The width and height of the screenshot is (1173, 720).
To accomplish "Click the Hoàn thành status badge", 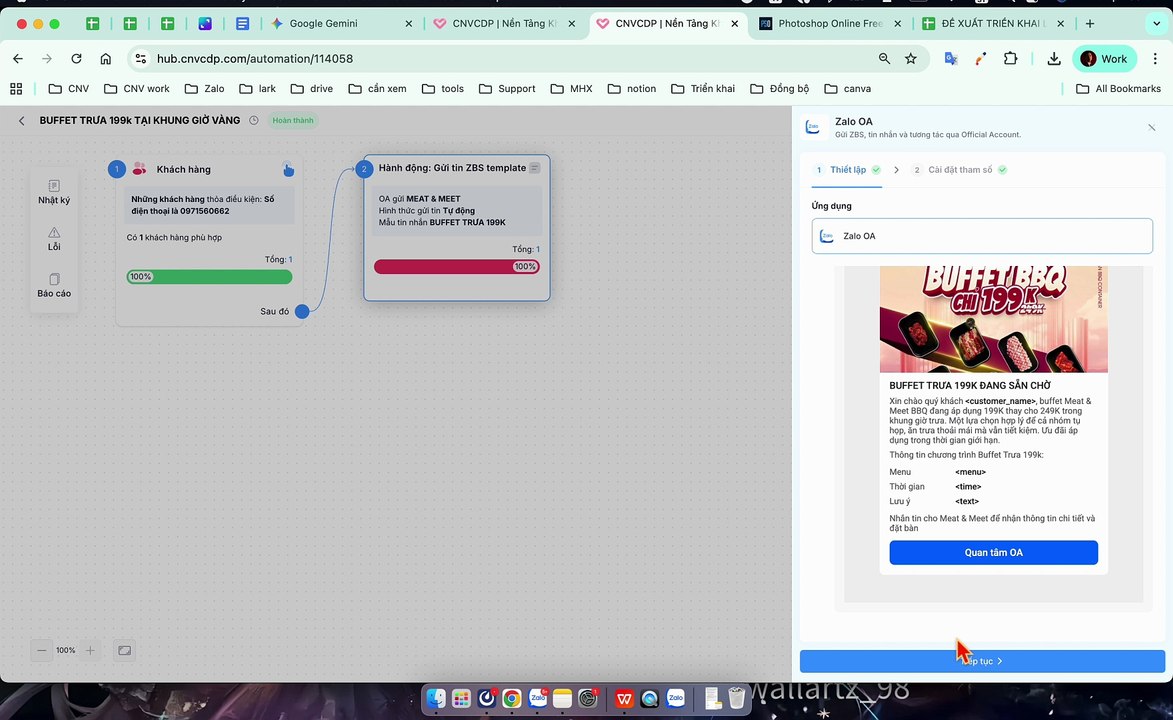I will (x=293, y=120).
